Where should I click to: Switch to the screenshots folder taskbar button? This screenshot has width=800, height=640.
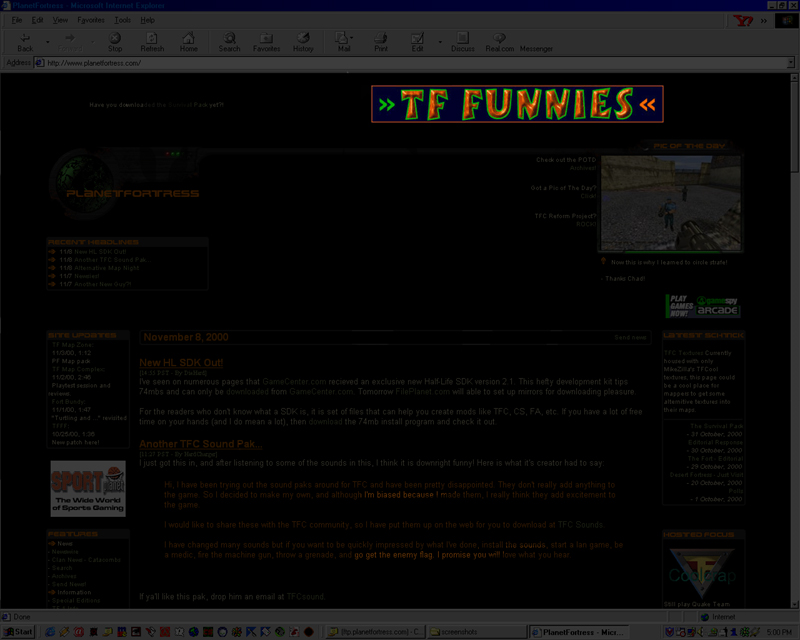click(x=477, y=632)
